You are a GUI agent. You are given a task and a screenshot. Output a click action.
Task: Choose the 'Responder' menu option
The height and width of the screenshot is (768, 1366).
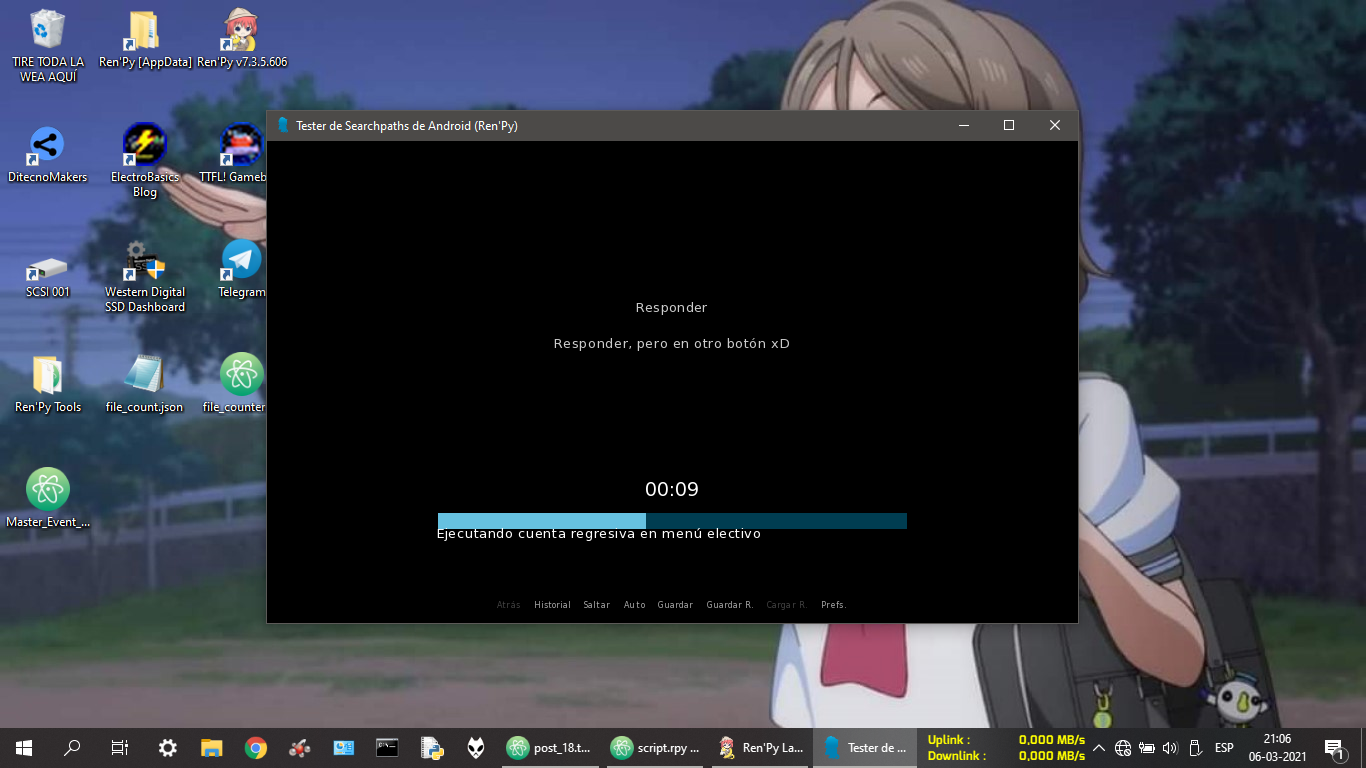point(671,308)
